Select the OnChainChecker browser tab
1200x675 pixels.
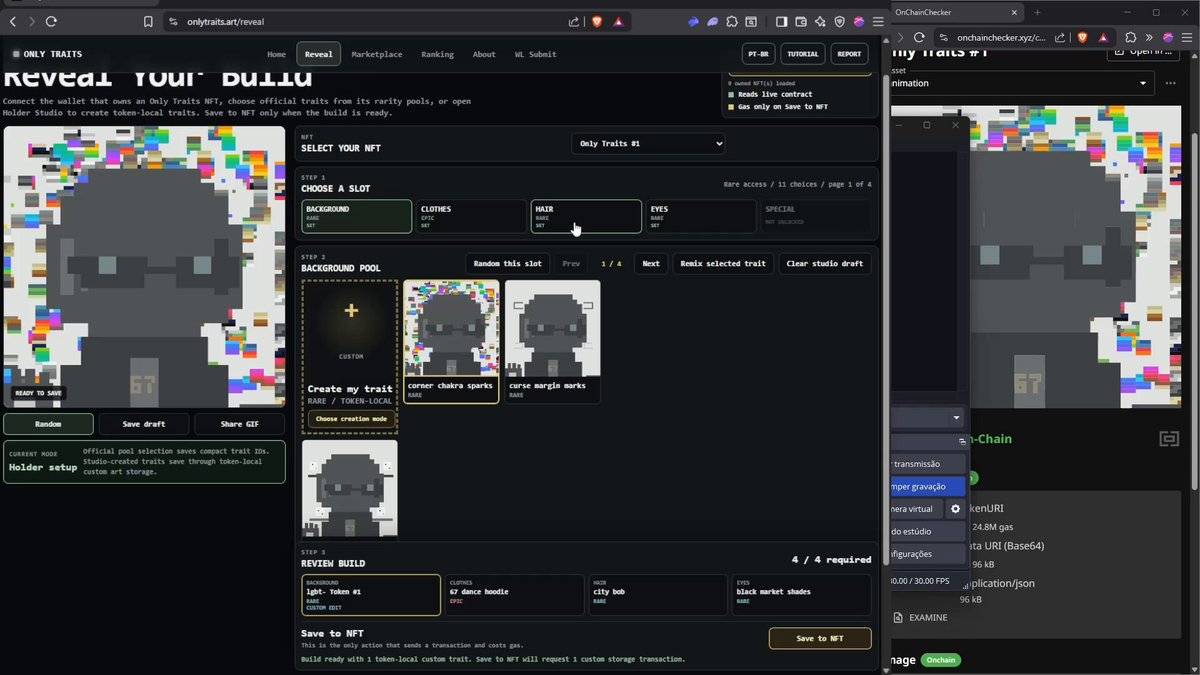[955, 12]
